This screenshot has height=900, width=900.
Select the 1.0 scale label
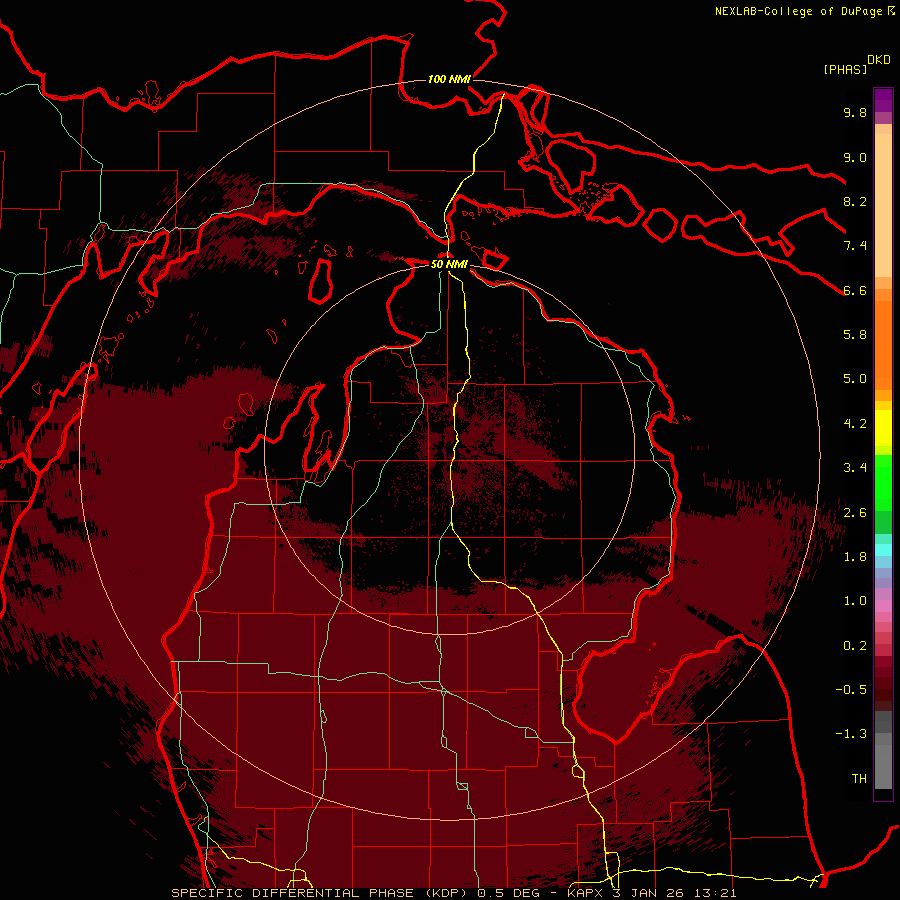[855, 601]
